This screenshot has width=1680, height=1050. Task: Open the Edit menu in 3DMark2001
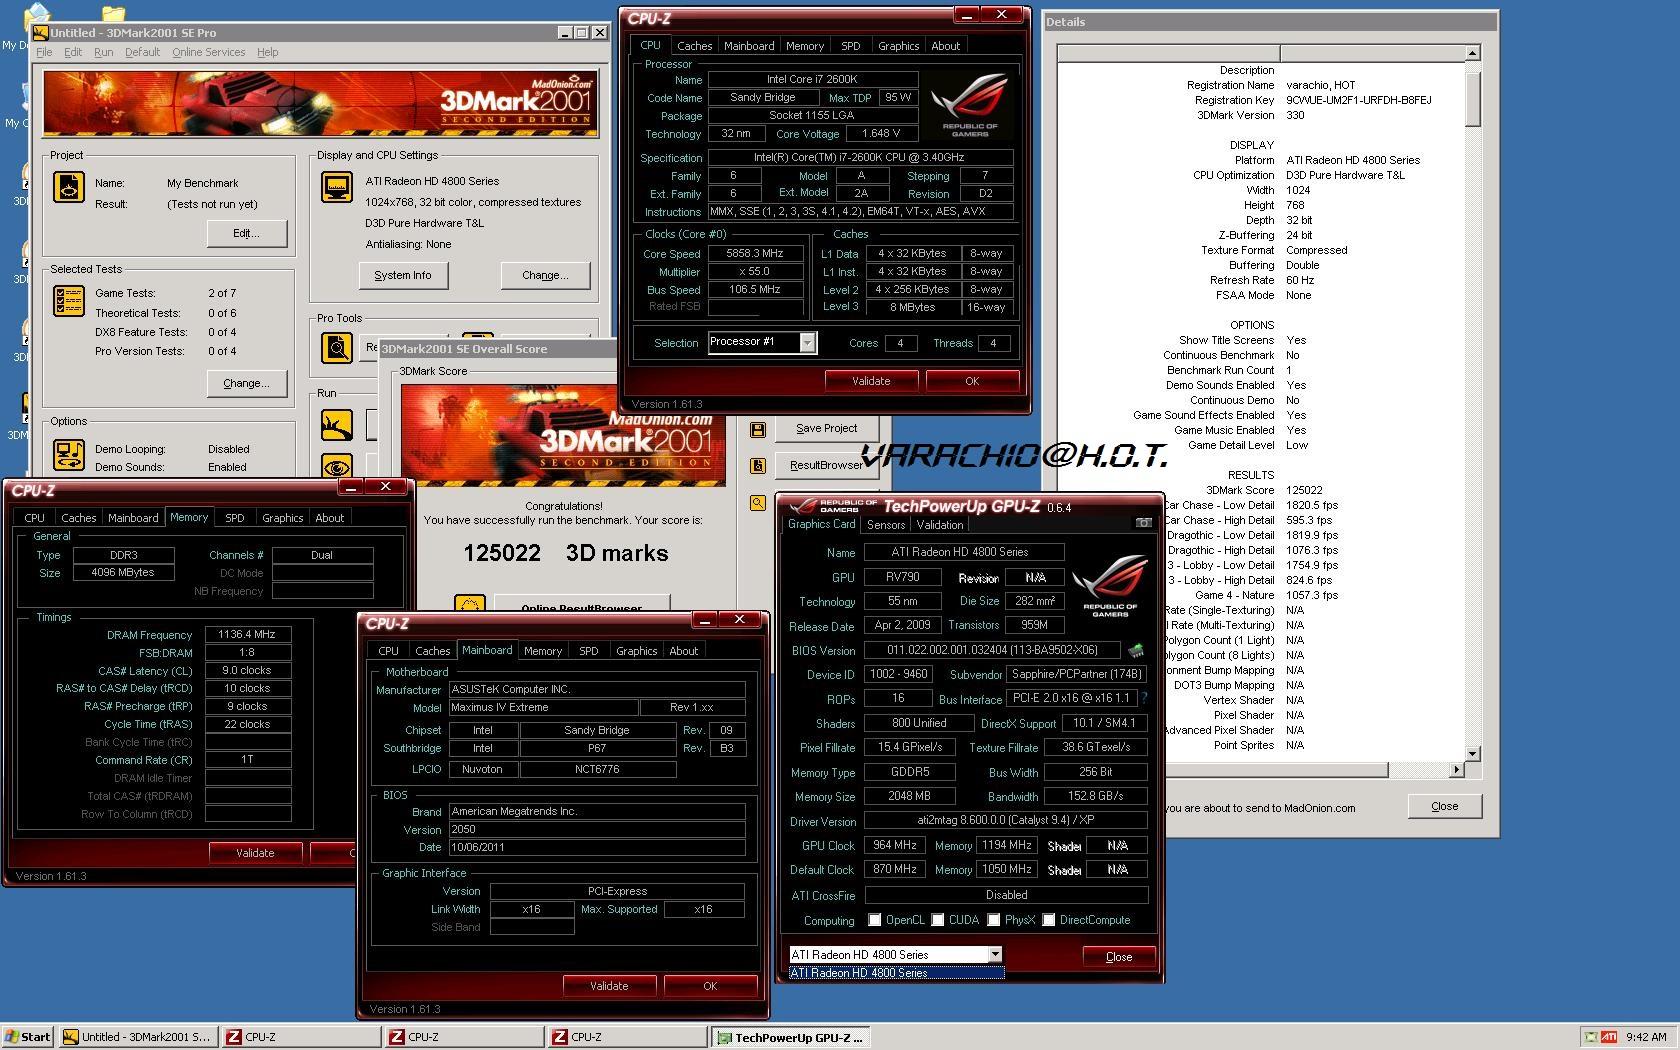[x=73, y=52]
